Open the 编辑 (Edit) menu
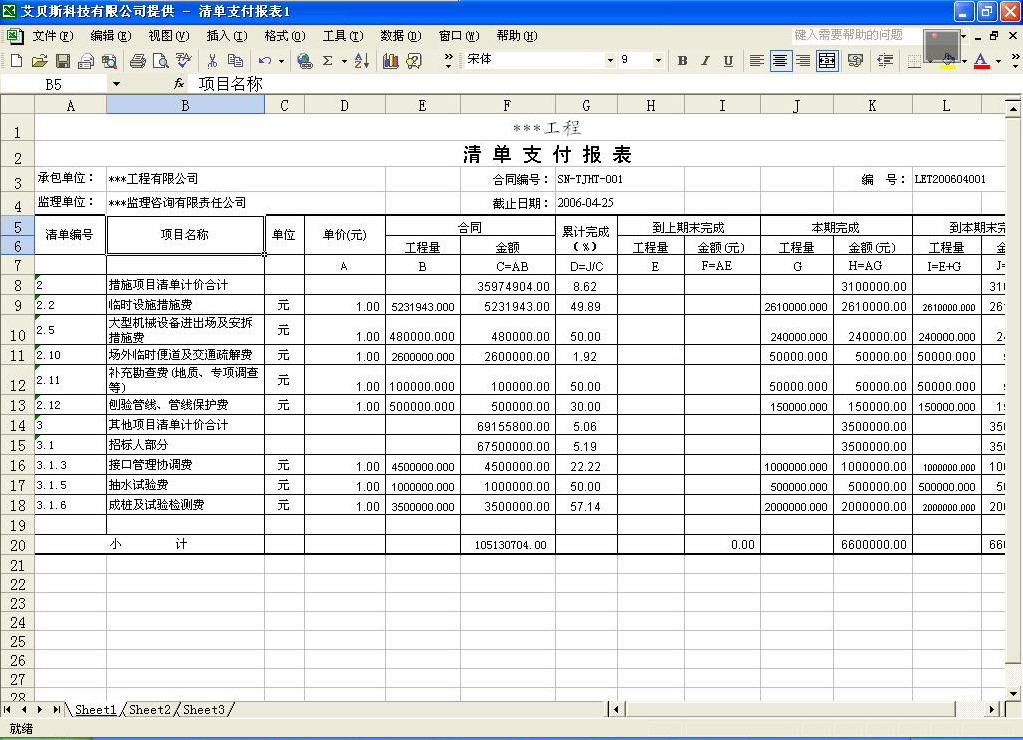1023x740 pixels. point(110,36)
